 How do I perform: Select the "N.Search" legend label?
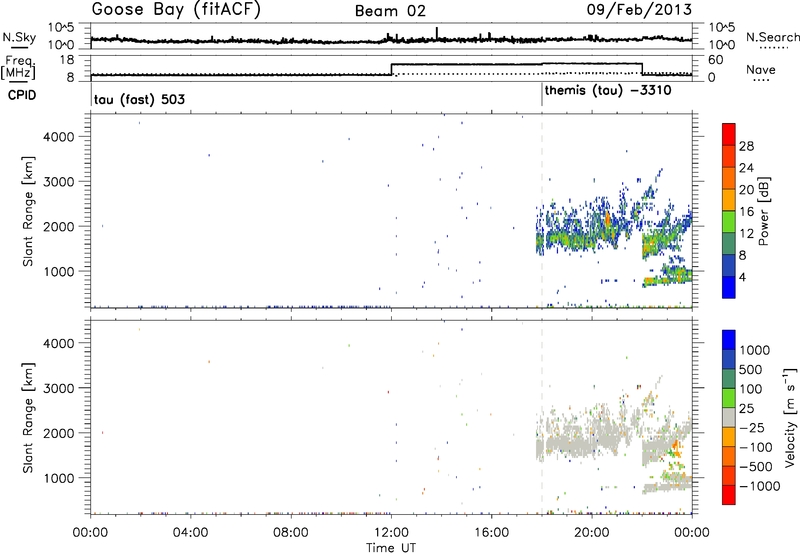772,37
